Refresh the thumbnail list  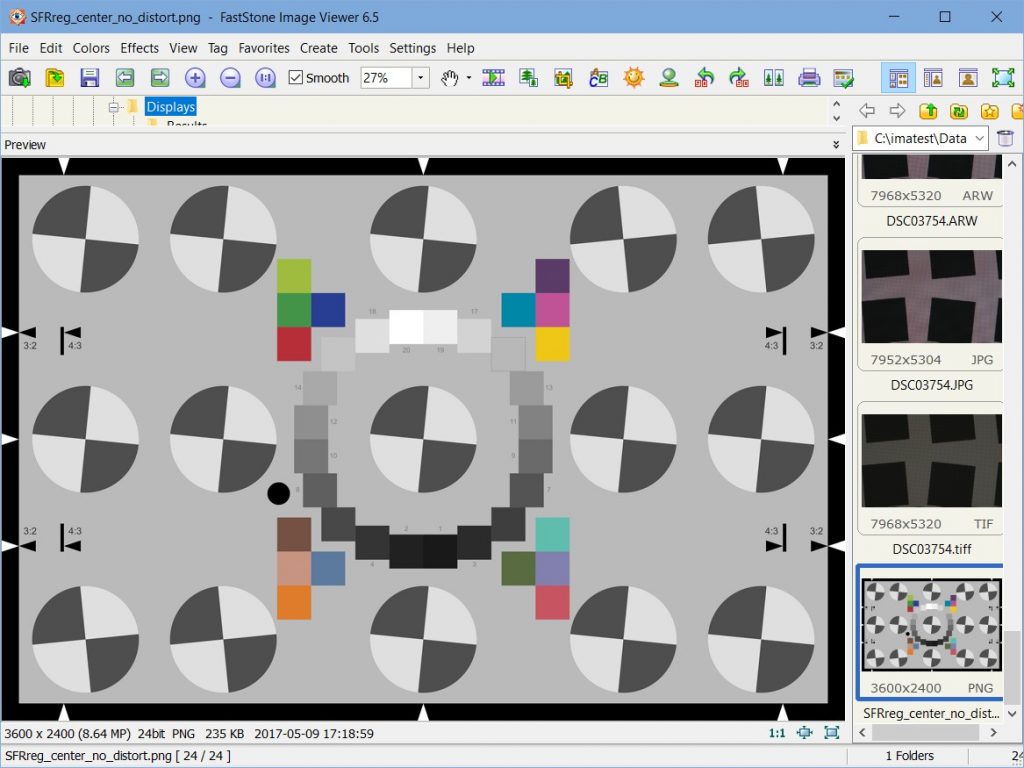[x=959, y=110]
